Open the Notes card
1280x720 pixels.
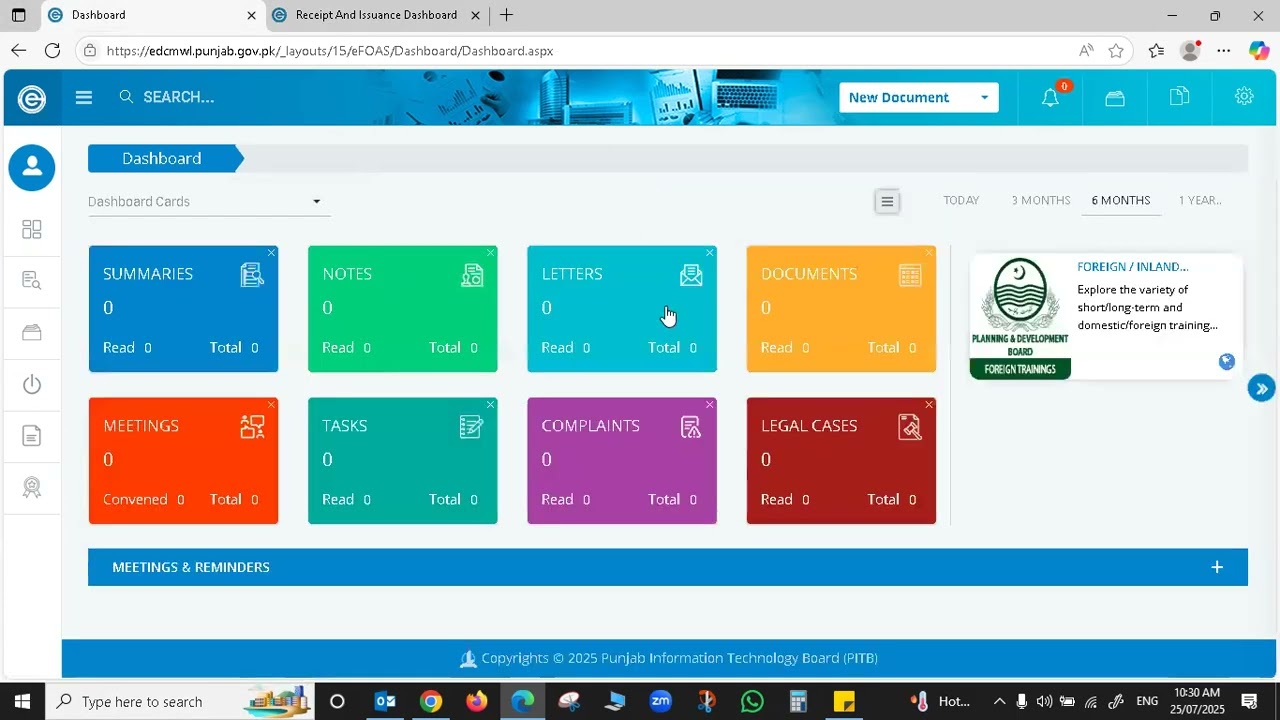[x=402, y=309]
